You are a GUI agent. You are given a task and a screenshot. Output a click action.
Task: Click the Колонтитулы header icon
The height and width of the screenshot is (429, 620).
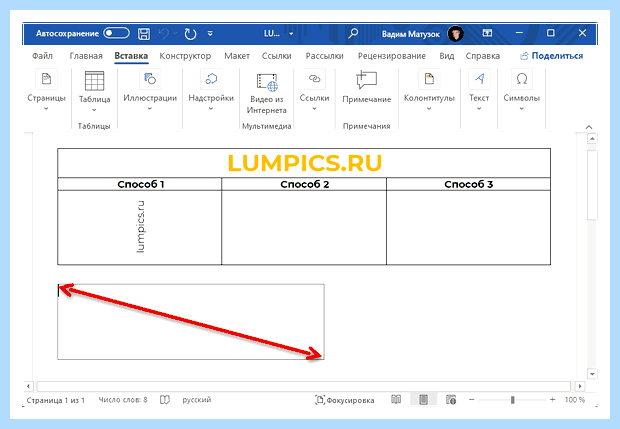(x=429, y=79)
